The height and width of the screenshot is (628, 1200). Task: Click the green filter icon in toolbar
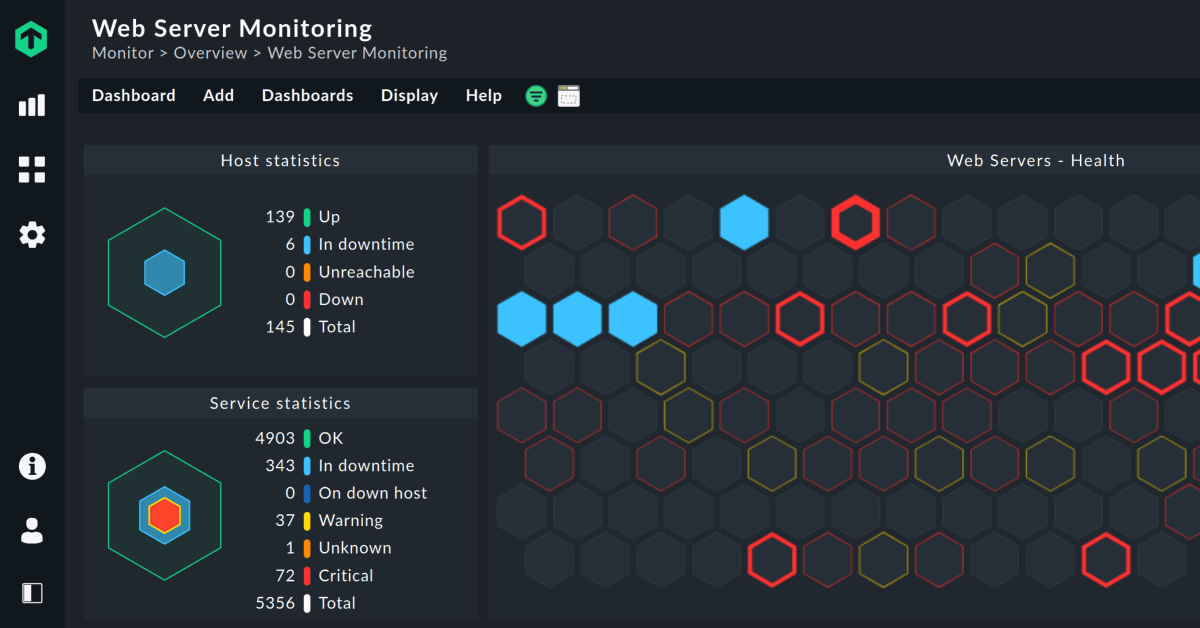coord(536,96)
